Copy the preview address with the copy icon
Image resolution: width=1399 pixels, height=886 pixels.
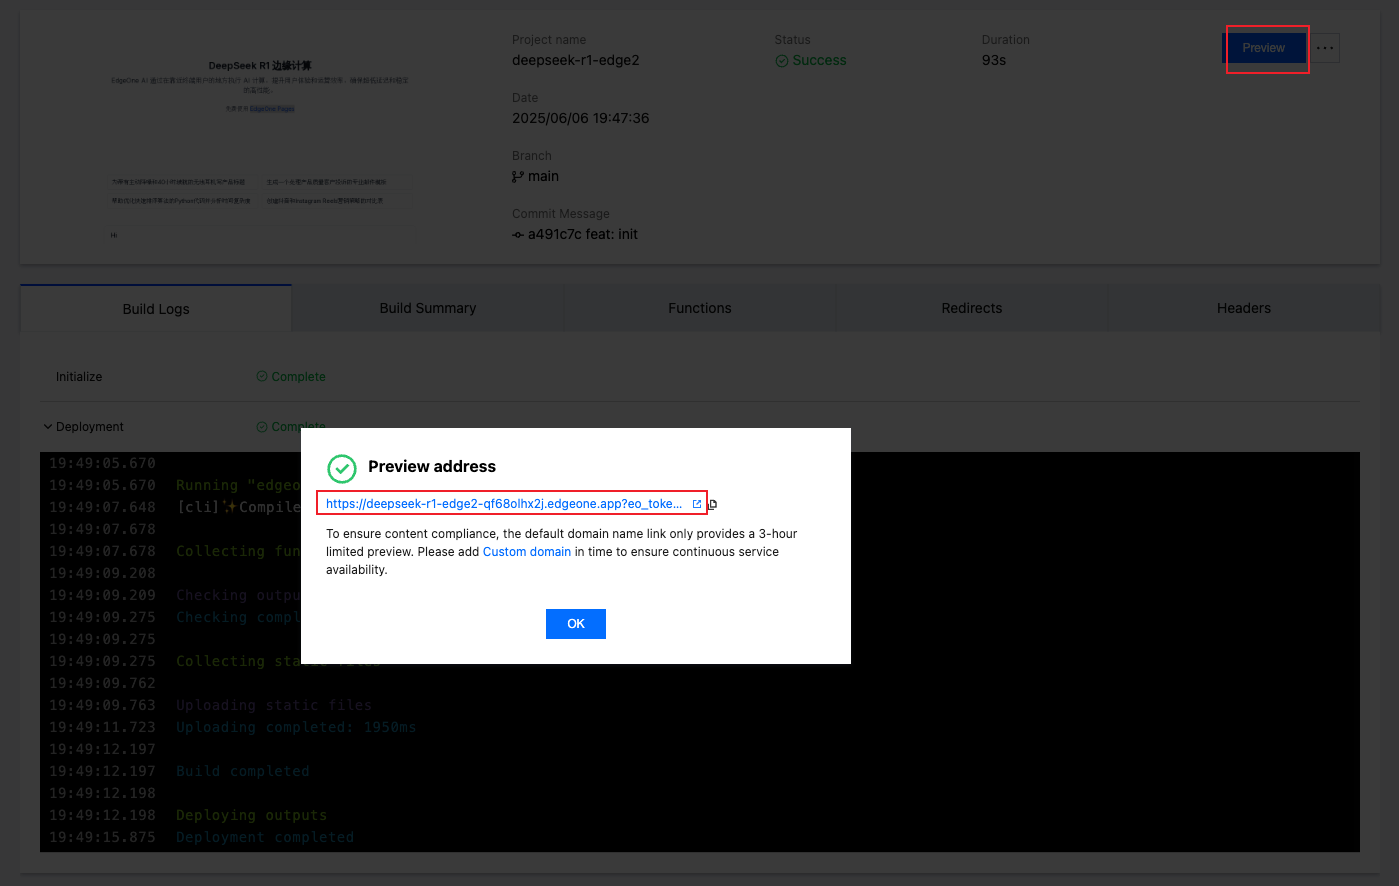pyautogui.click(x=713, y=504)
